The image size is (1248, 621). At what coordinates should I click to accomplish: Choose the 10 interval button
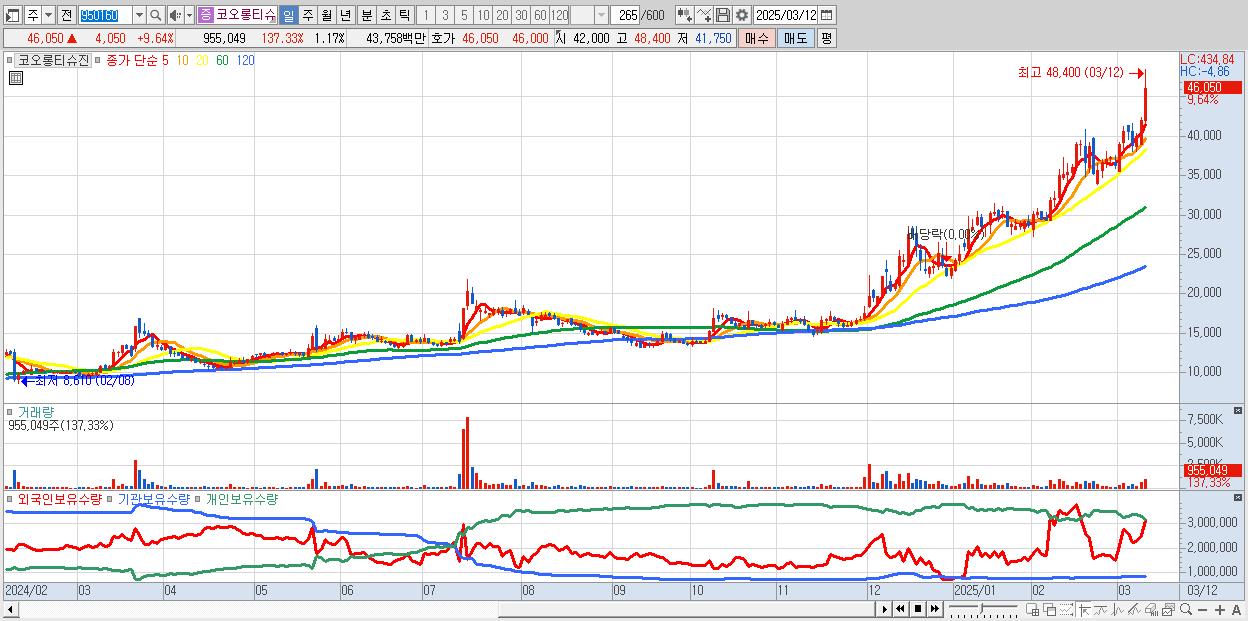pos(483,15)
